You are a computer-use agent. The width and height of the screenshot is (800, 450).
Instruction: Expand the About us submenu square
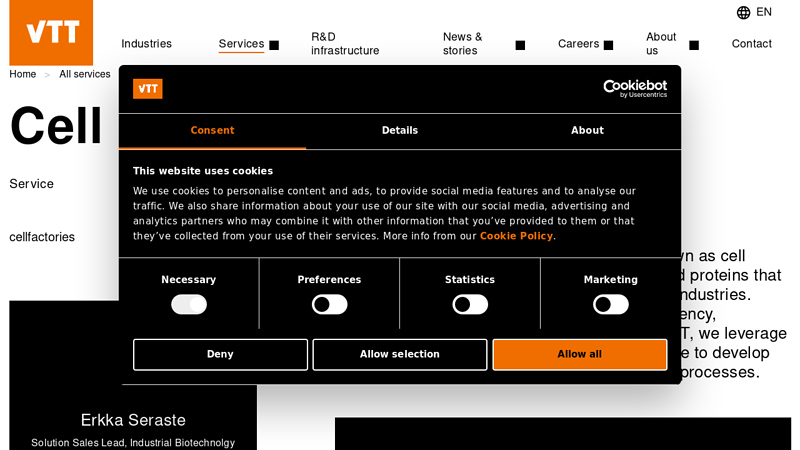[x=694, y=45]
